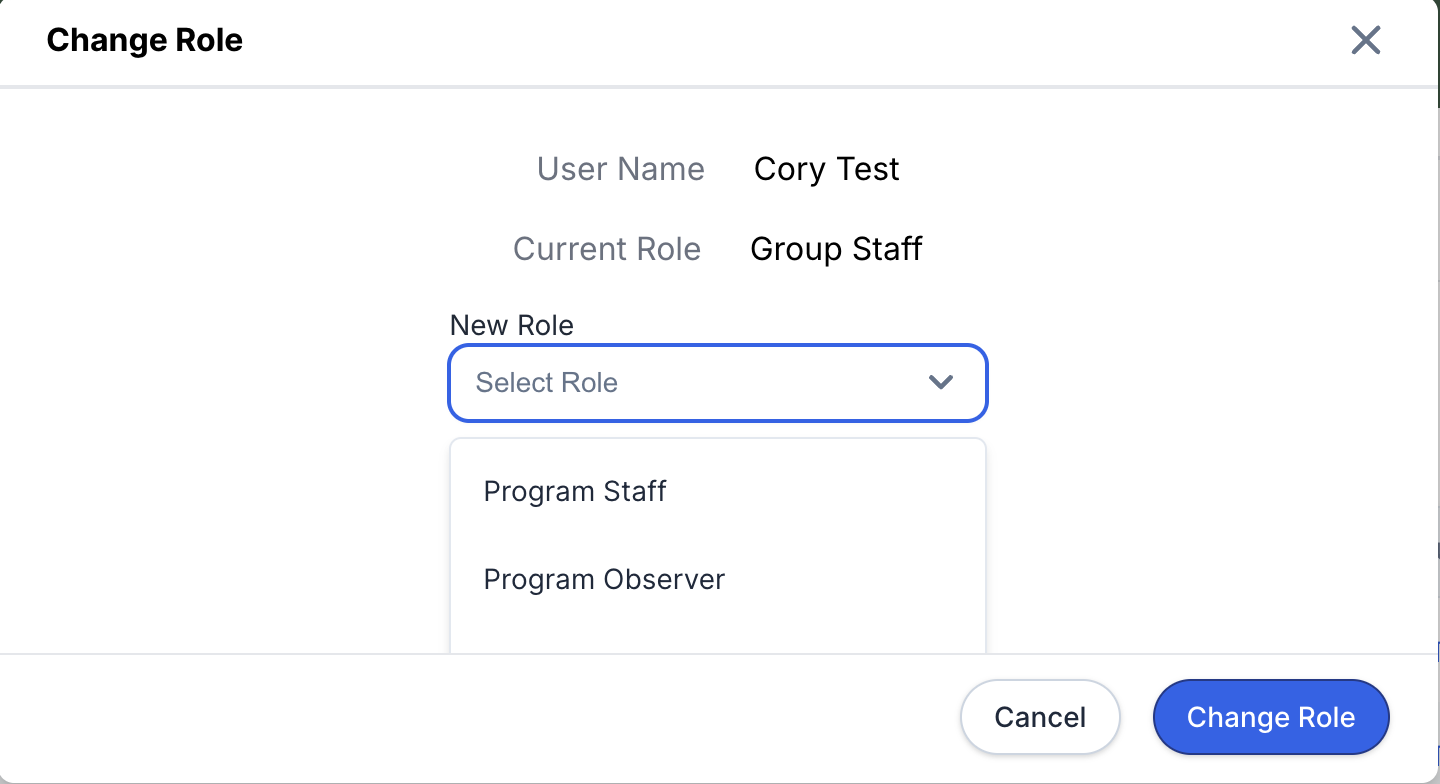The height and width of the screenshot is (784, 1440).
Task: Choose Program Observer role option
Action: (718, 580)
